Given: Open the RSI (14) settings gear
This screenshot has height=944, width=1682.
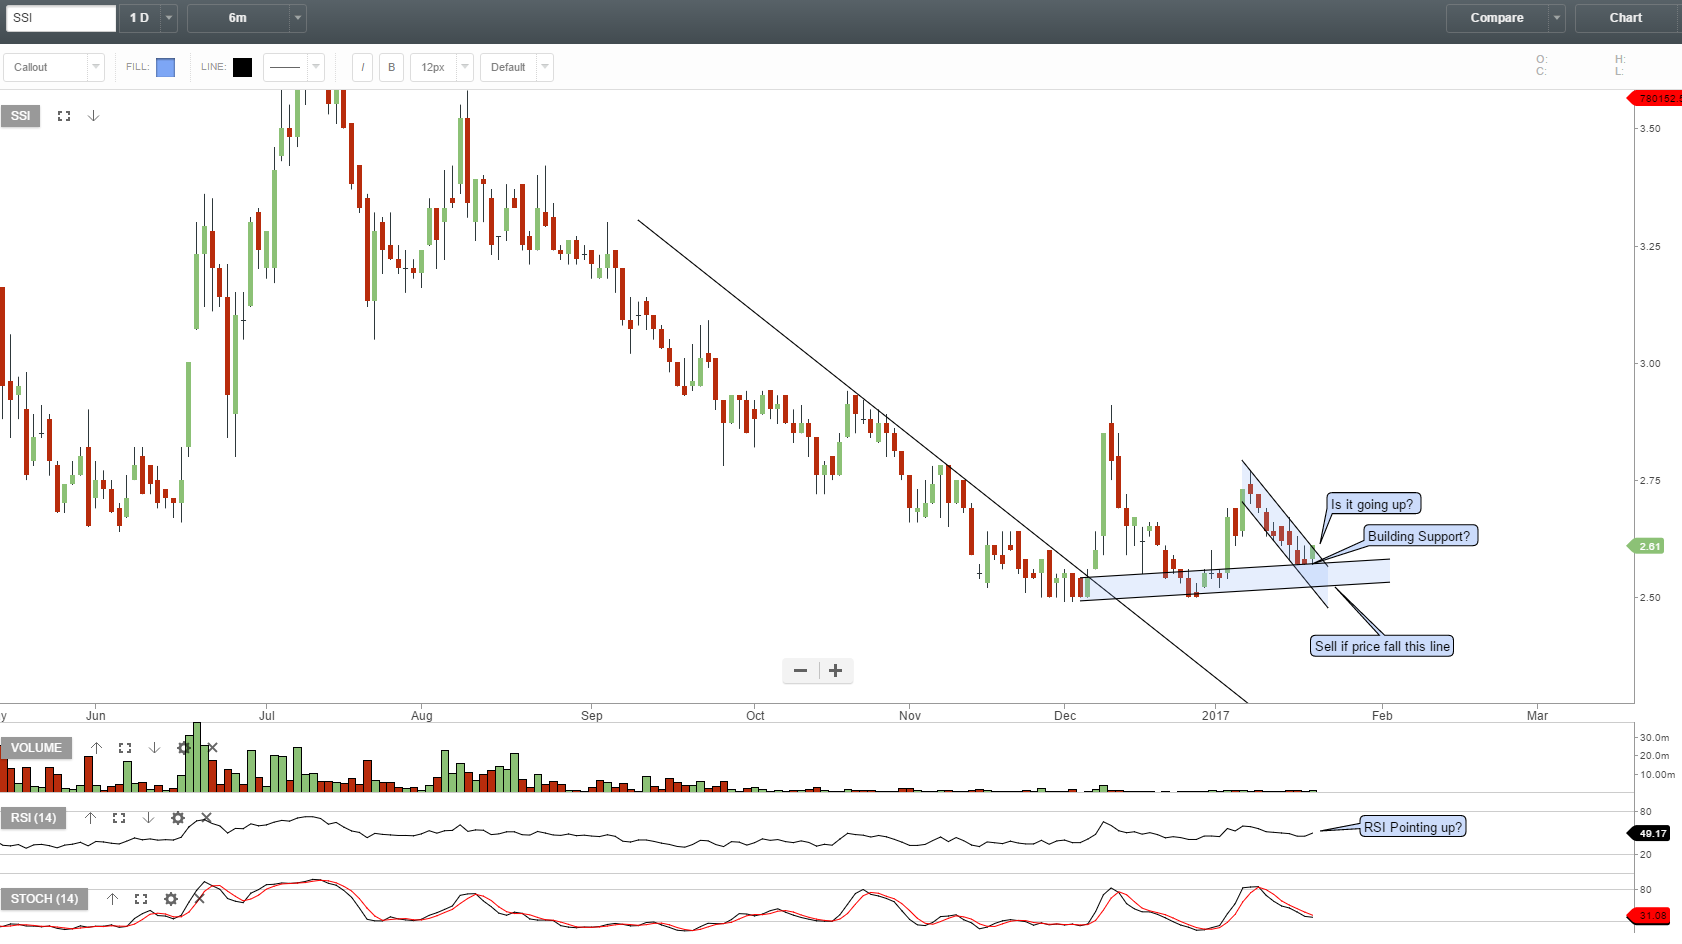Looking at the screenshot, I should (x=177, y=818).
